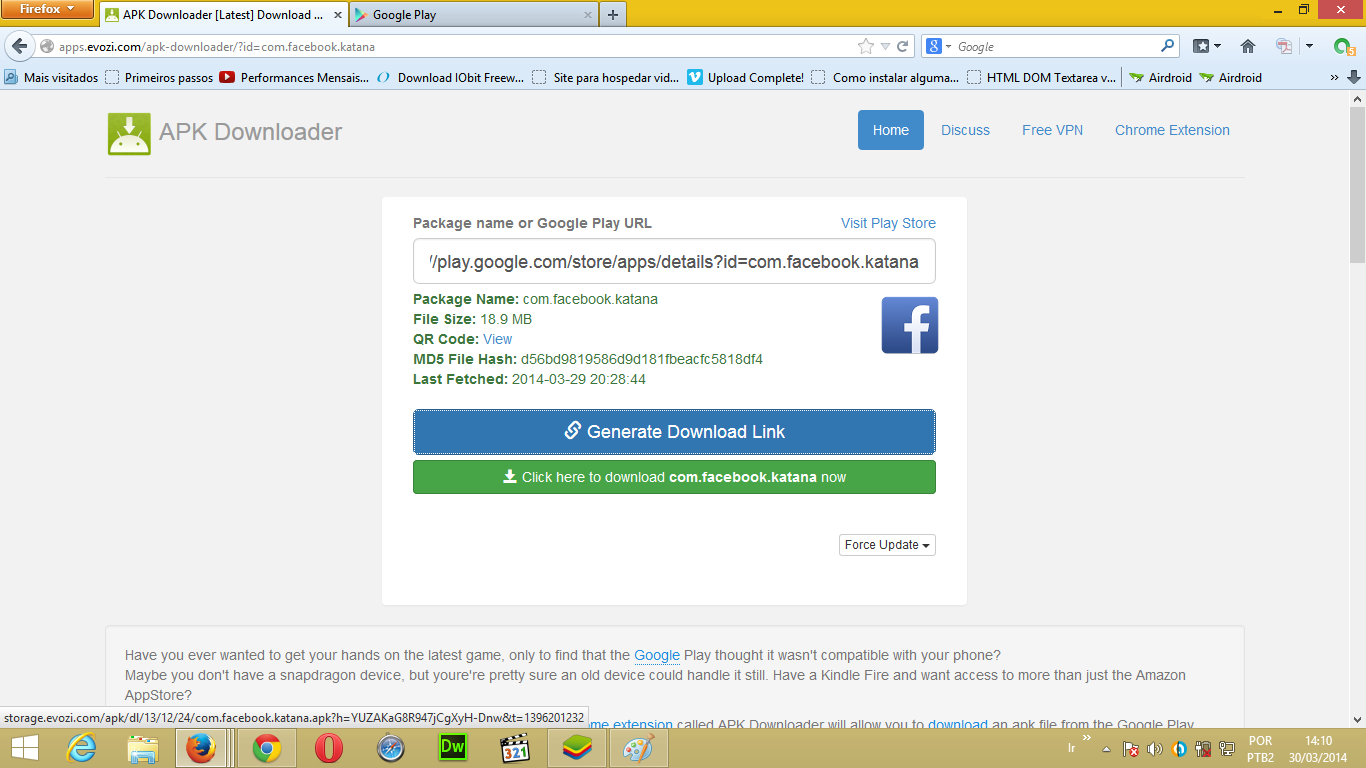Switch to Firefox taskbar icon

coord(201,748)
